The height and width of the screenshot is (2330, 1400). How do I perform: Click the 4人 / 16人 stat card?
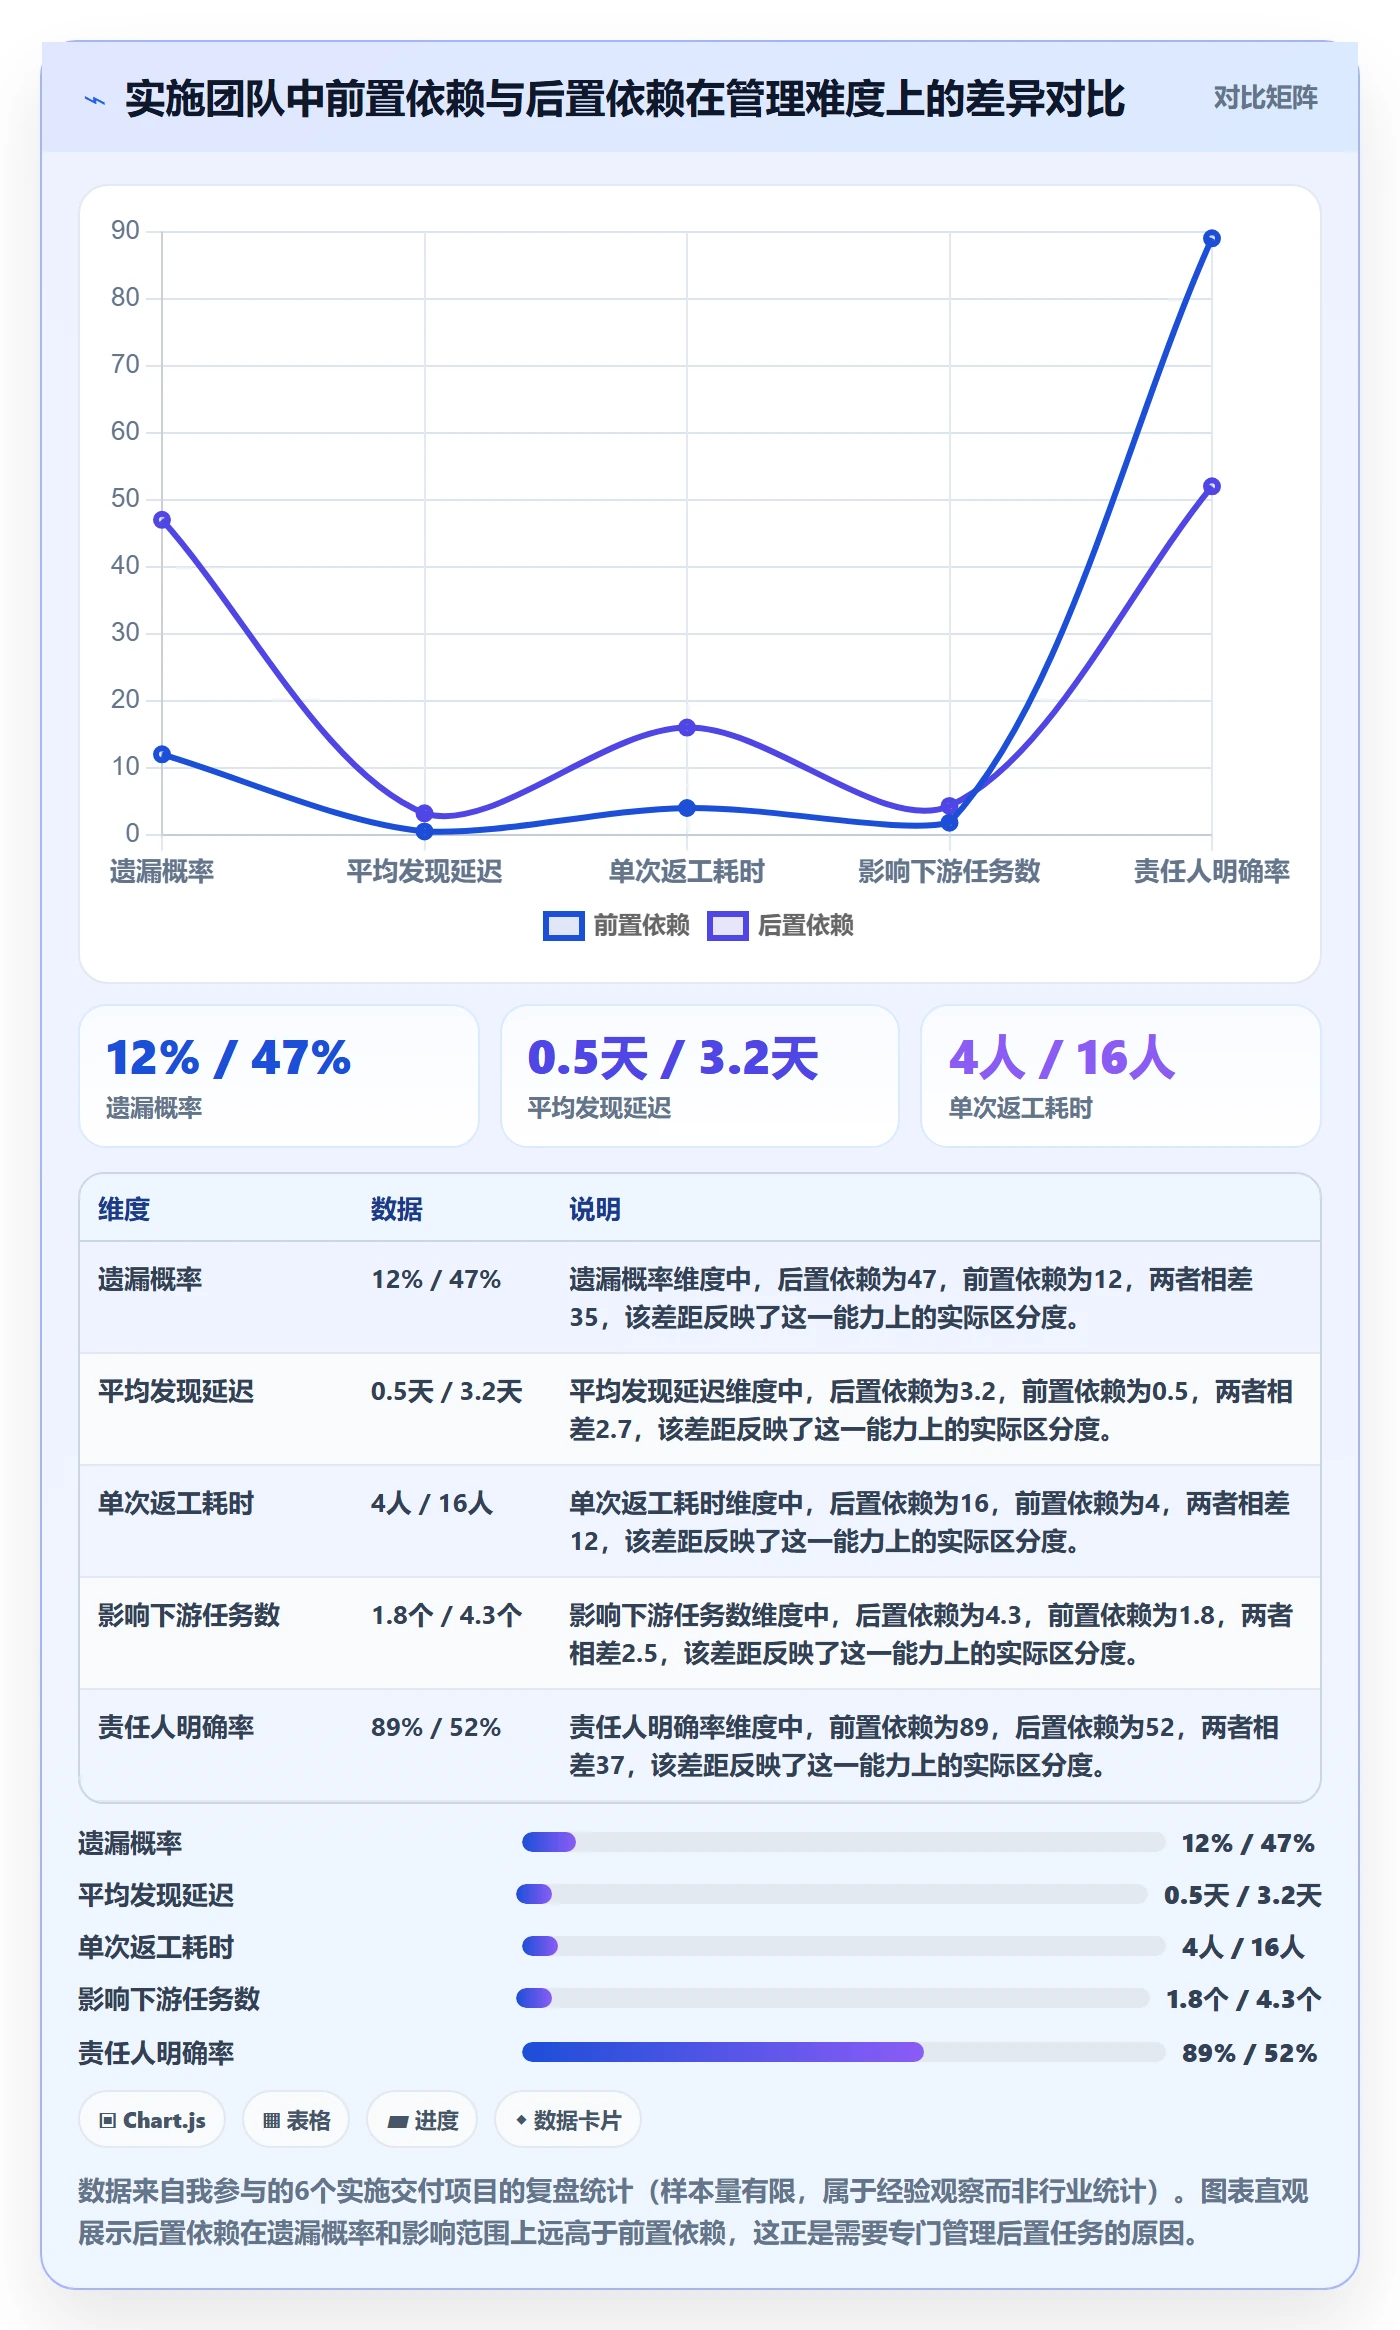click(1121, 1076)
